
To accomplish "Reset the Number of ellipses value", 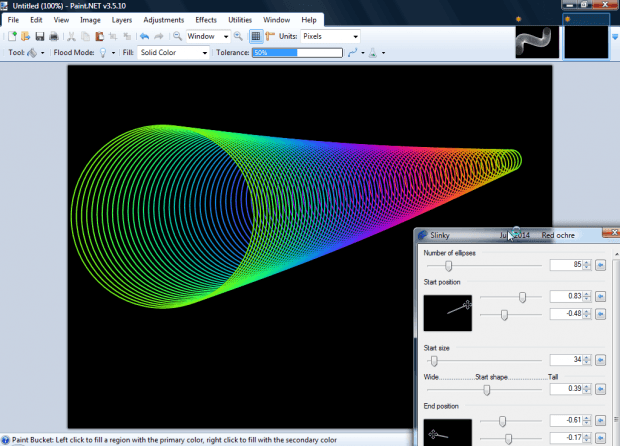I will click(601, 266).
